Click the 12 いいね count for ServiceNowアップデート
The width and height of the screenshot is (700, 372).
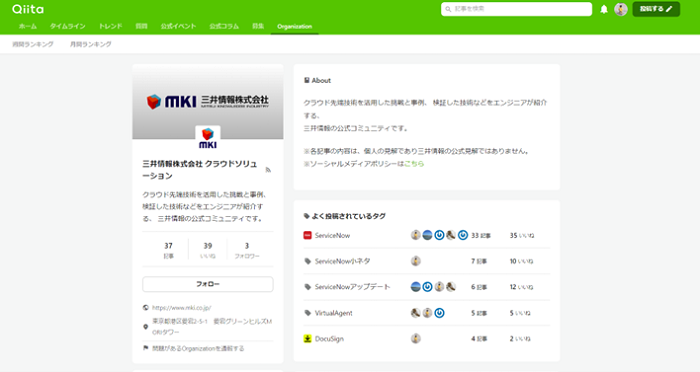click(521, 287)
